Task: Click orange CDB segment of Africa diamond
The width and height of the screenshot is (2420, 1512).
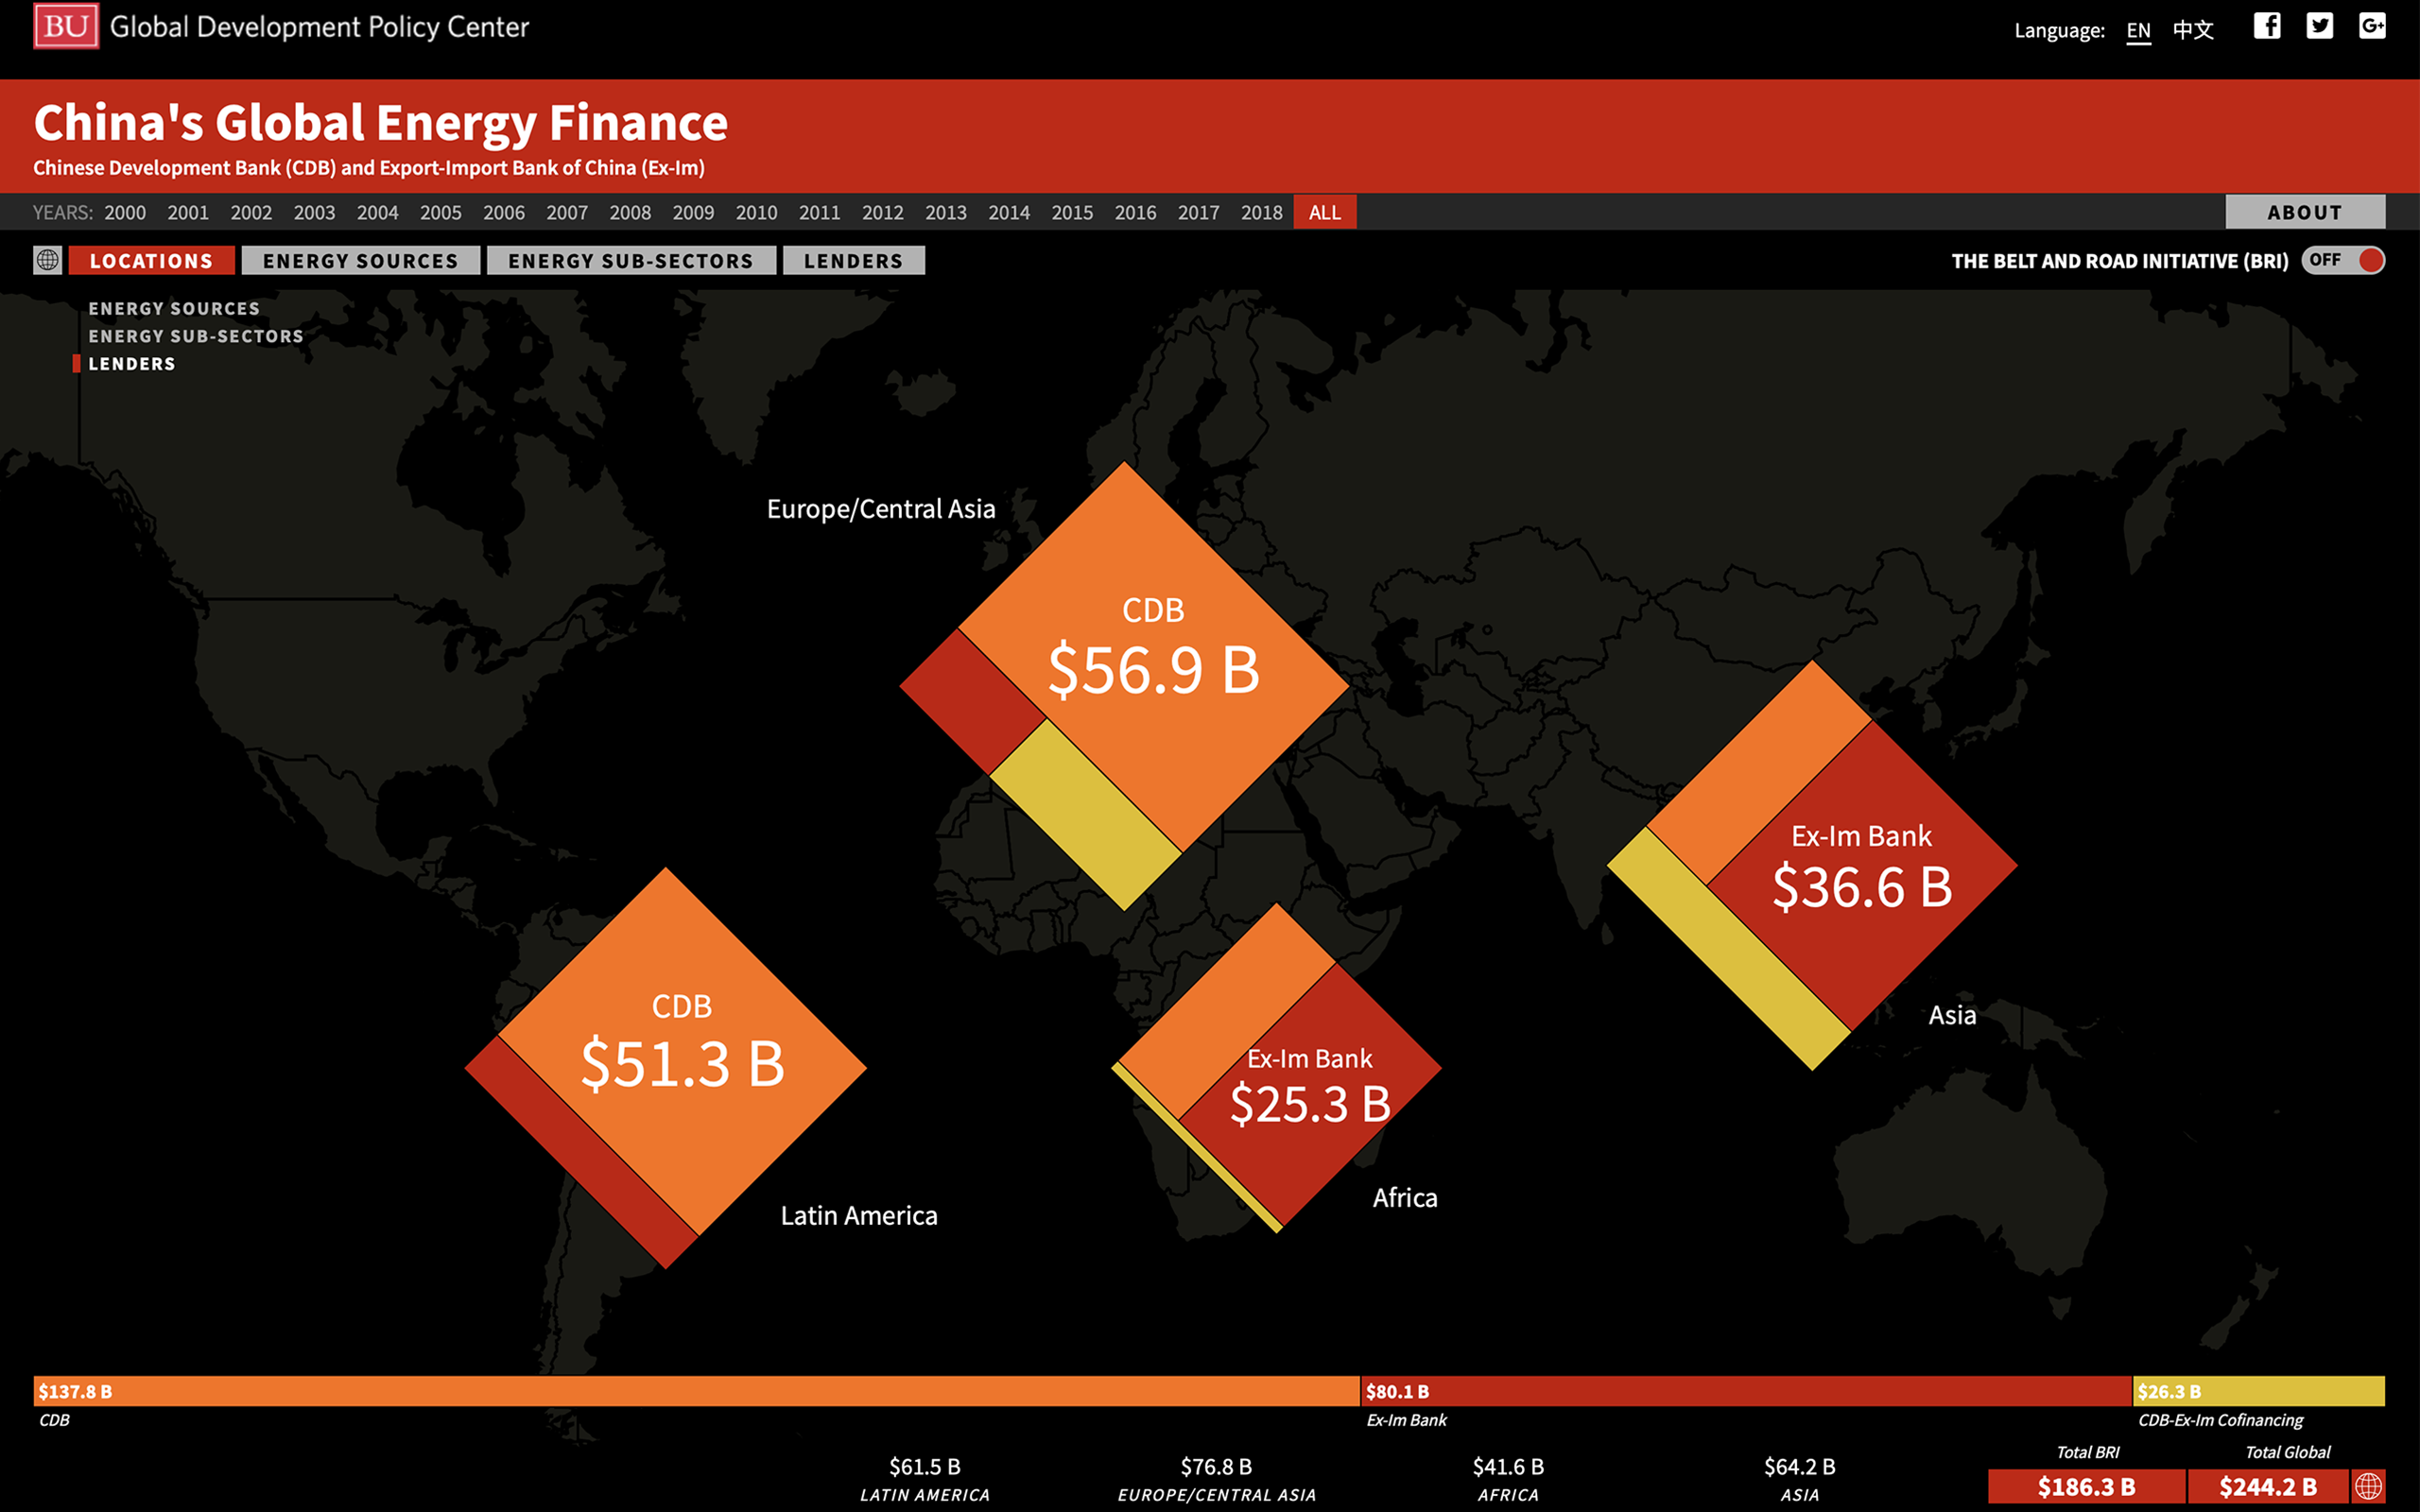Action: coord(1228,1011)
